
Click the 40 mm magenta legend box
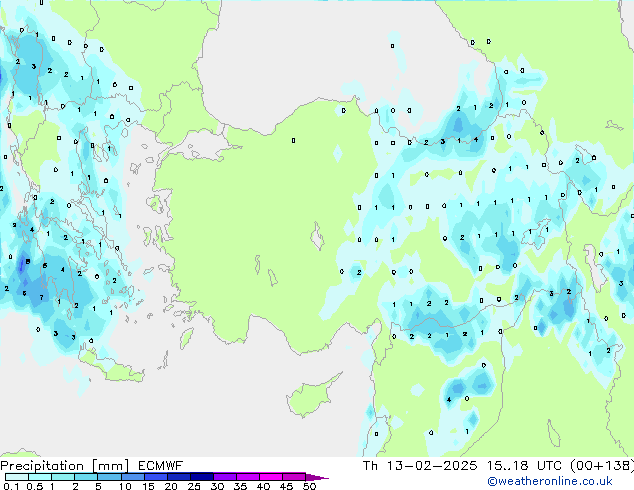(x=271, y=477)
